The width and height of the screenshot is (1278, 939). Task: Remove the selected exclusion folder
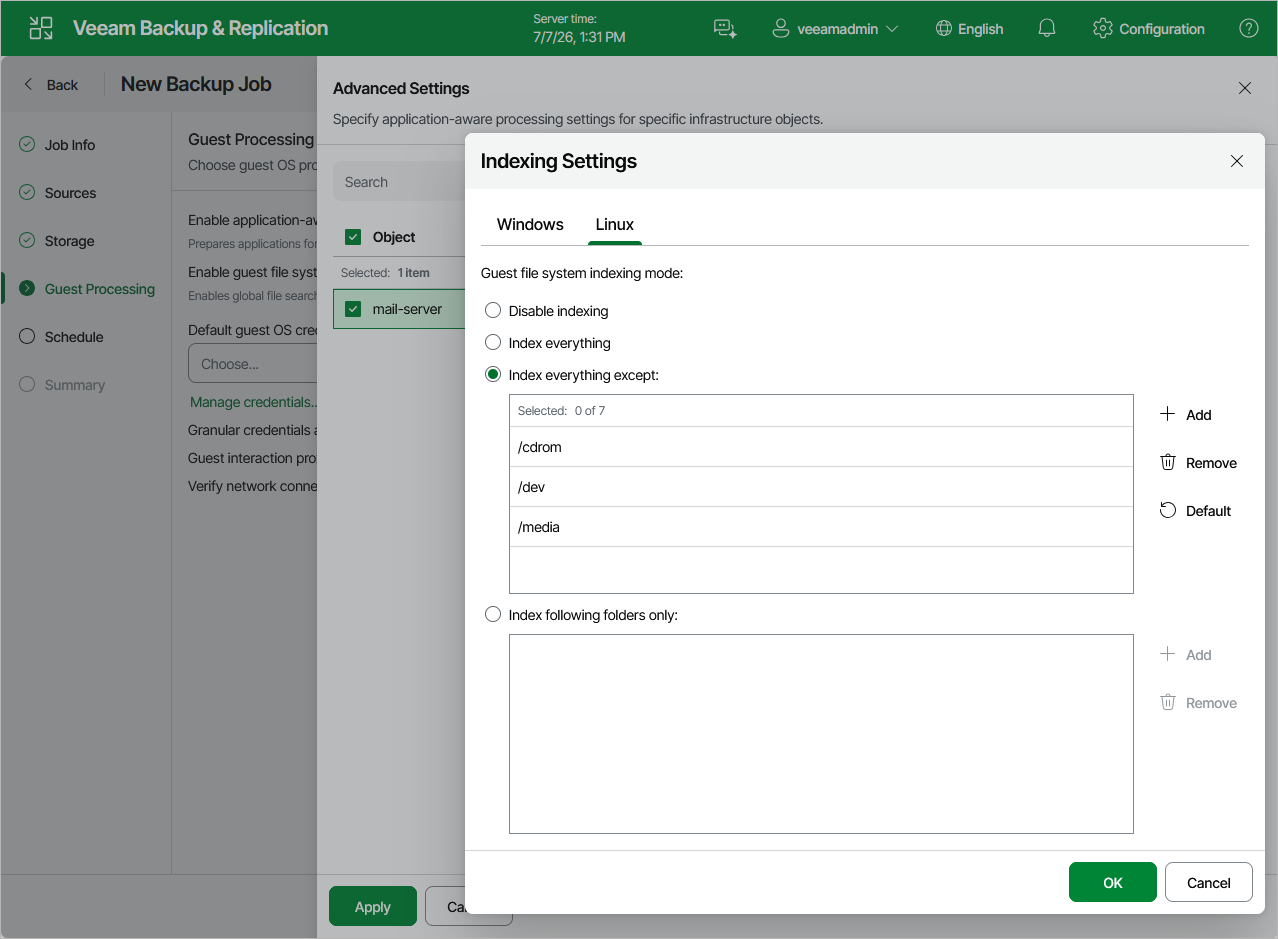point(1198,463)
